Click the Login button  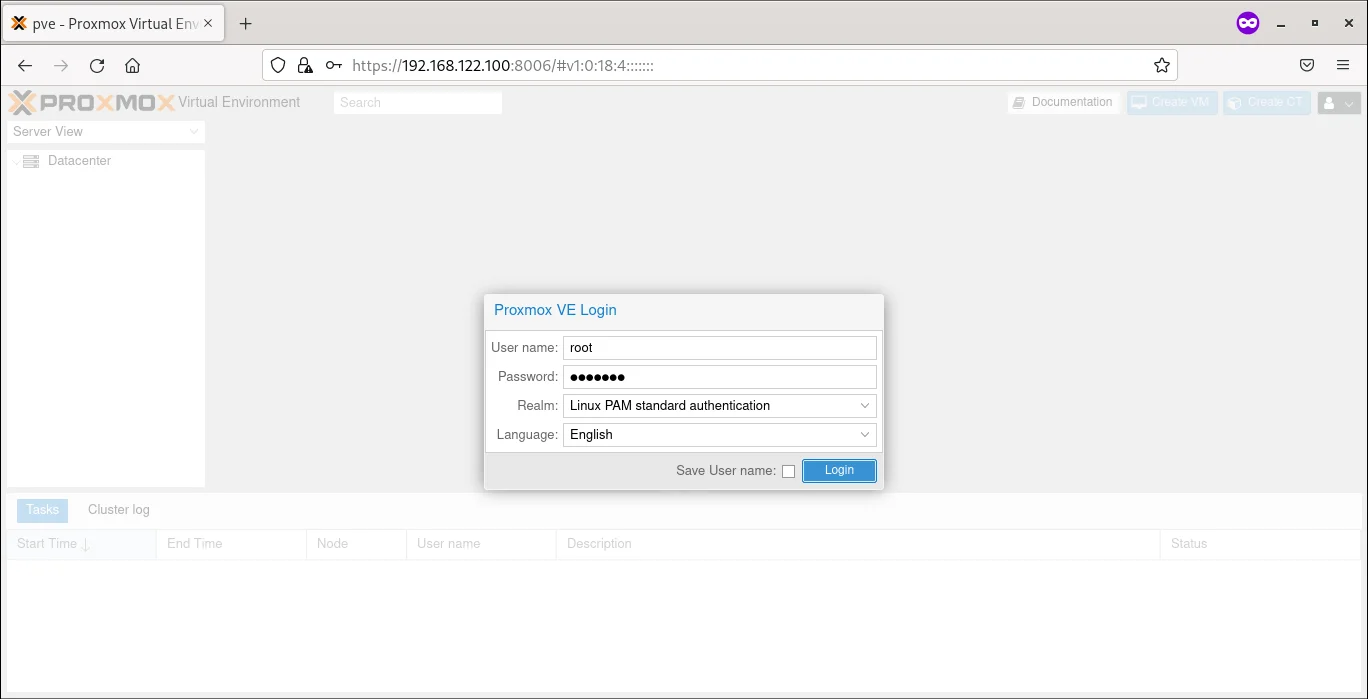point(839,471)
